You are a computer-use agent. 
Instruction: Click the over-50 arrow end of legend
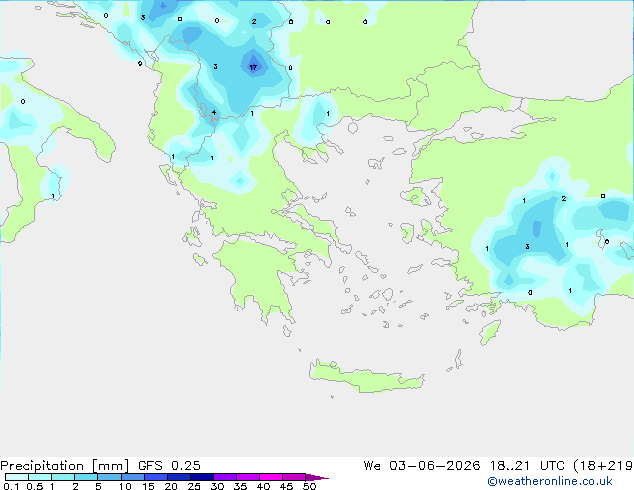pyautogui.click(x=317, y=478)
